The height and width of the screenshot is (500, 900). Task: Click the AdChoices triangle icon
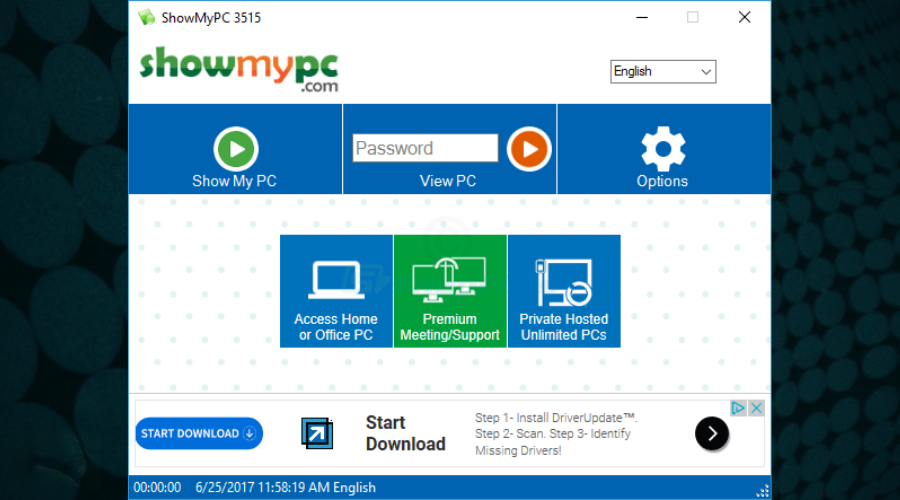tap(738, 408)
